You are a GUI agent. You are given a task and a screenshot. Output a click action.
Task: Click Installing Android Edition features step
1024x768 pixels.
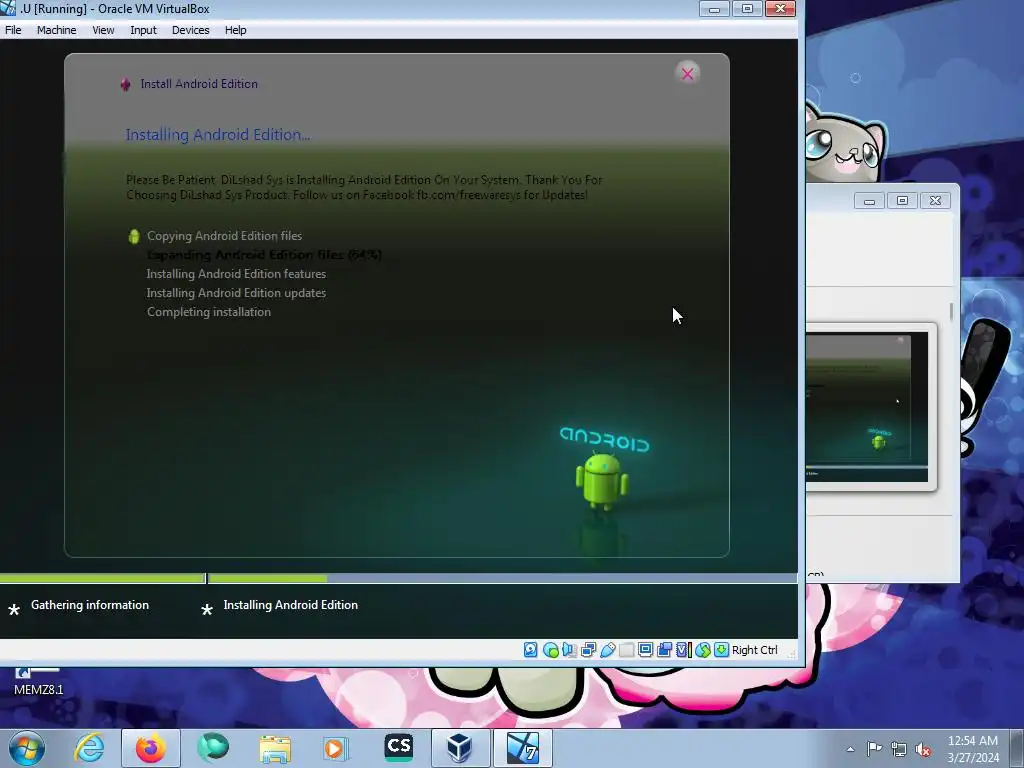236,274
